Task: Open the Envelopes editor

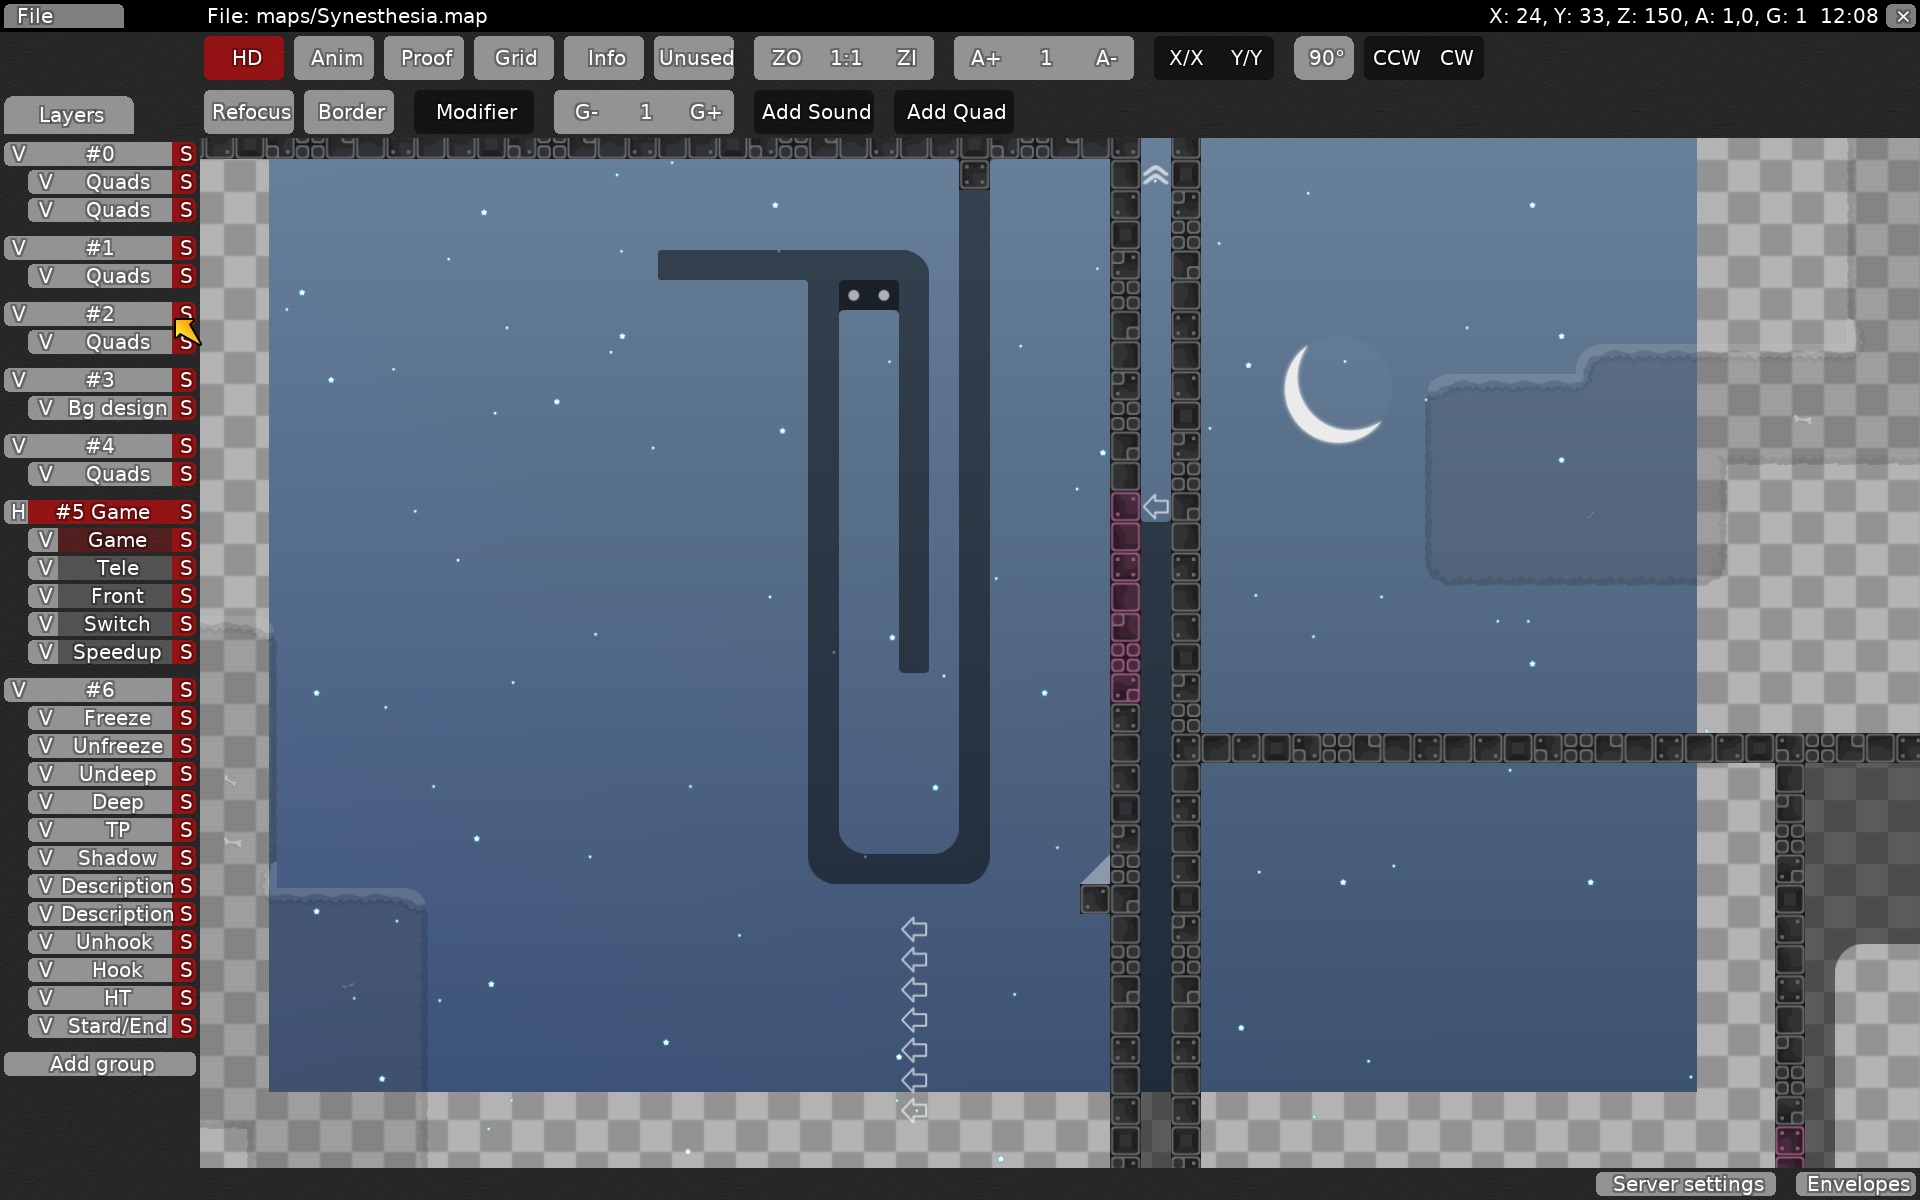Action: point(1857,1183)
